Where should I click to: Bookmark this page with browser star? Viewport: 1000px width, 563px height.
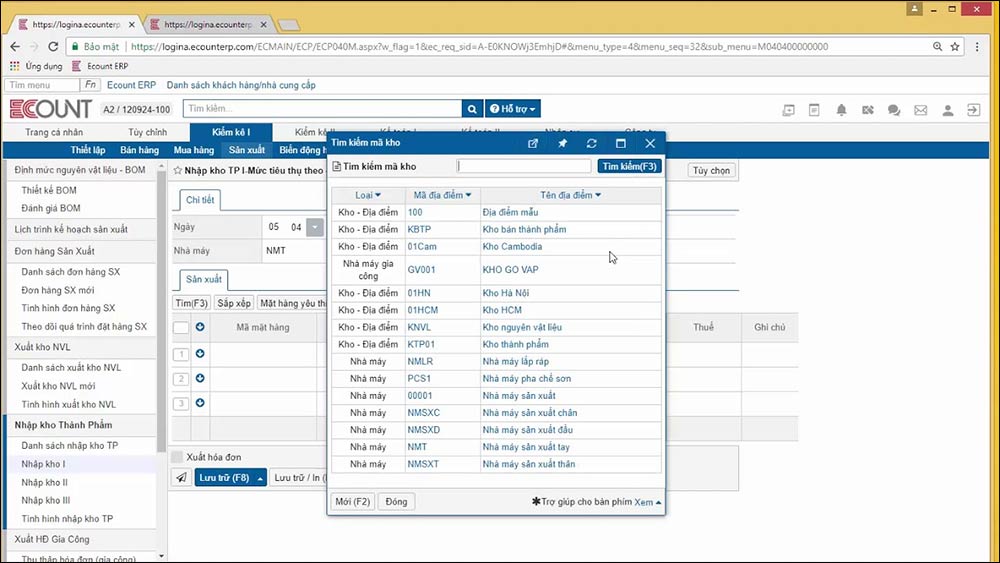[955, 47]
